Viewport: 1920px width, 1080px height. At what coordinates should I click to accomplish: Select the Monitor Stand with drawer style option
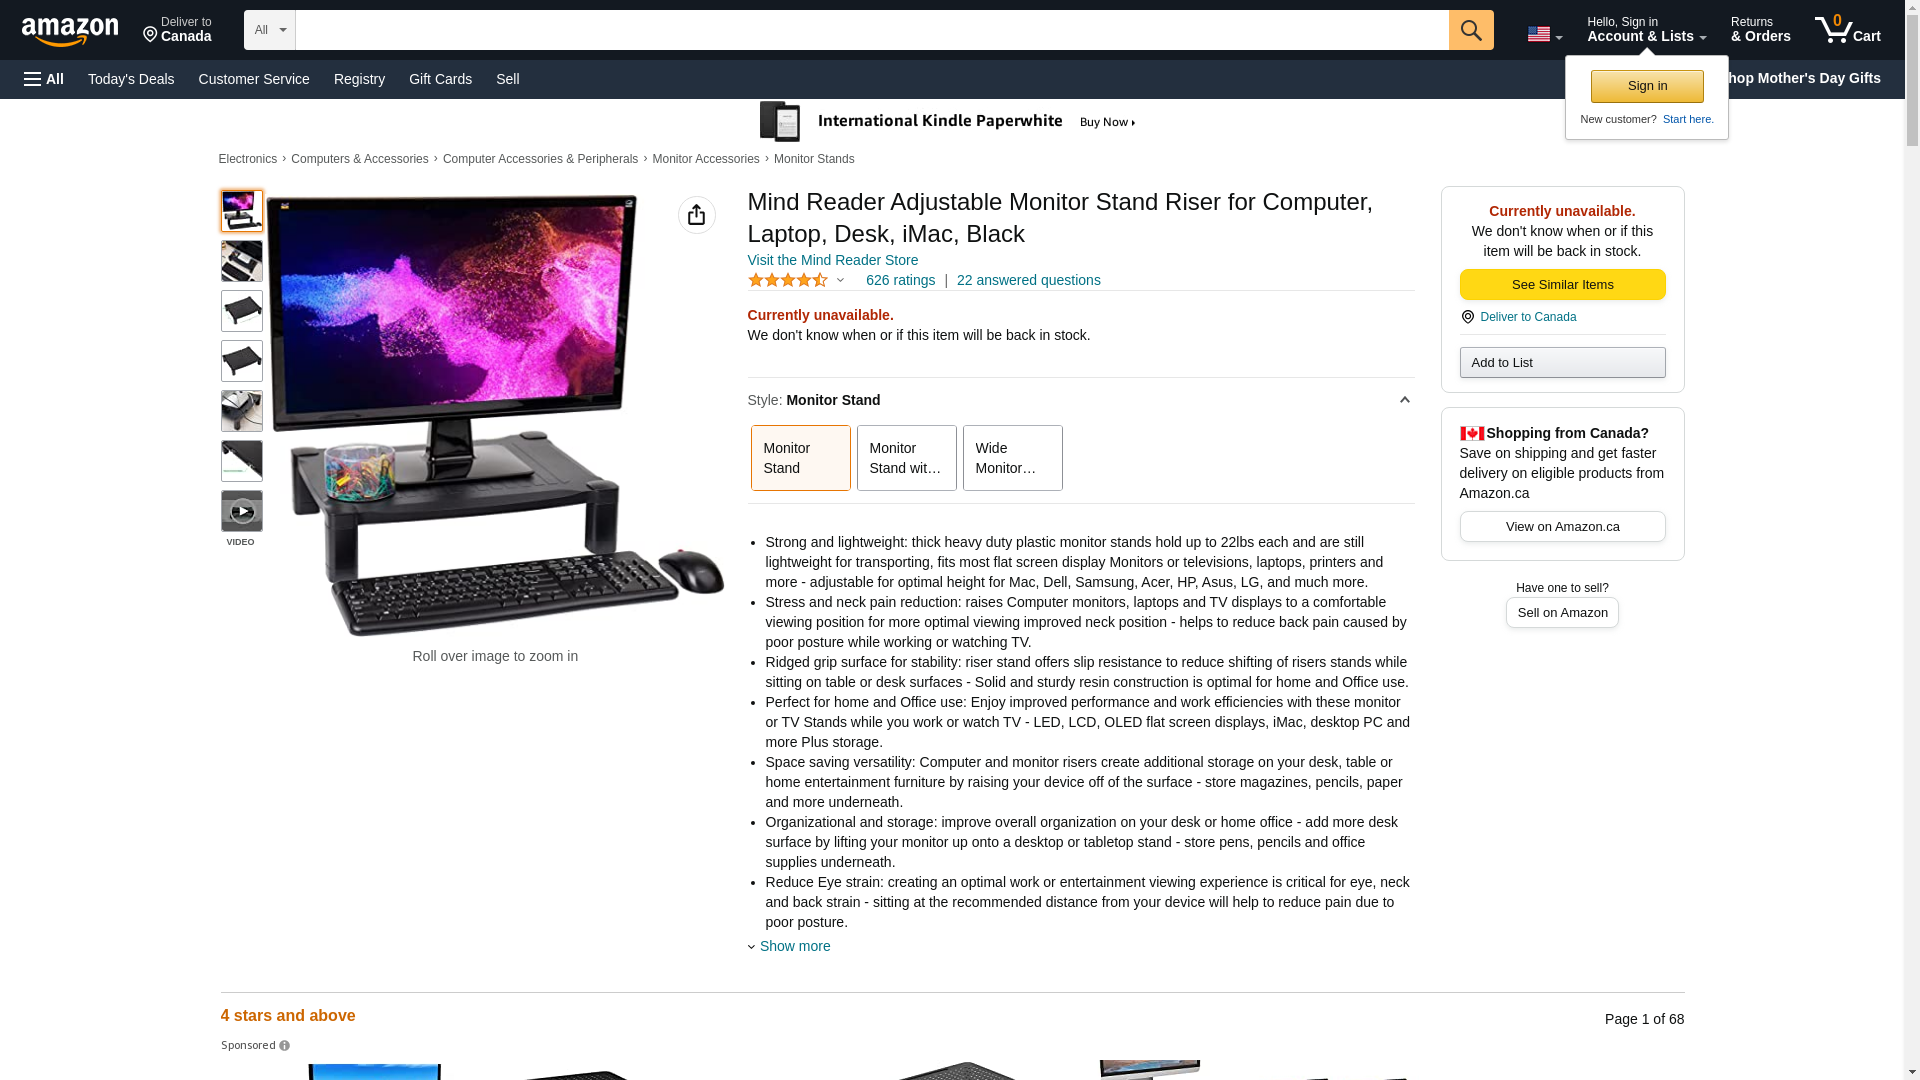coord(907,458)
